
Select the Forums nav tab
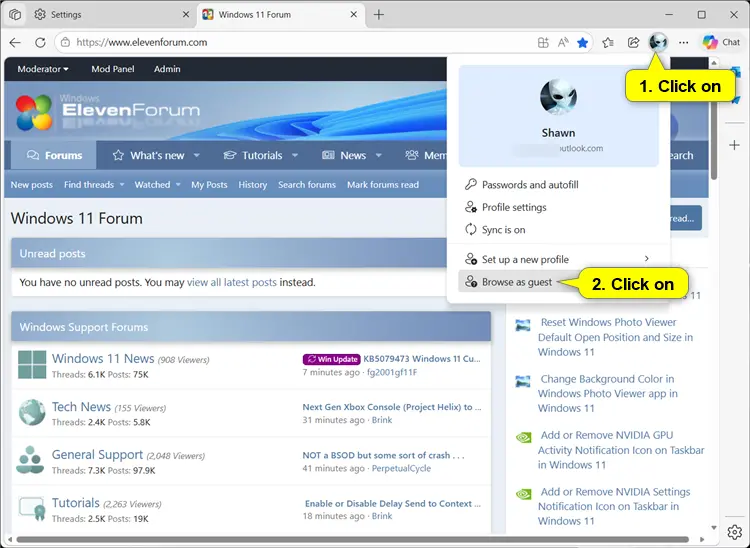point(54,155)
